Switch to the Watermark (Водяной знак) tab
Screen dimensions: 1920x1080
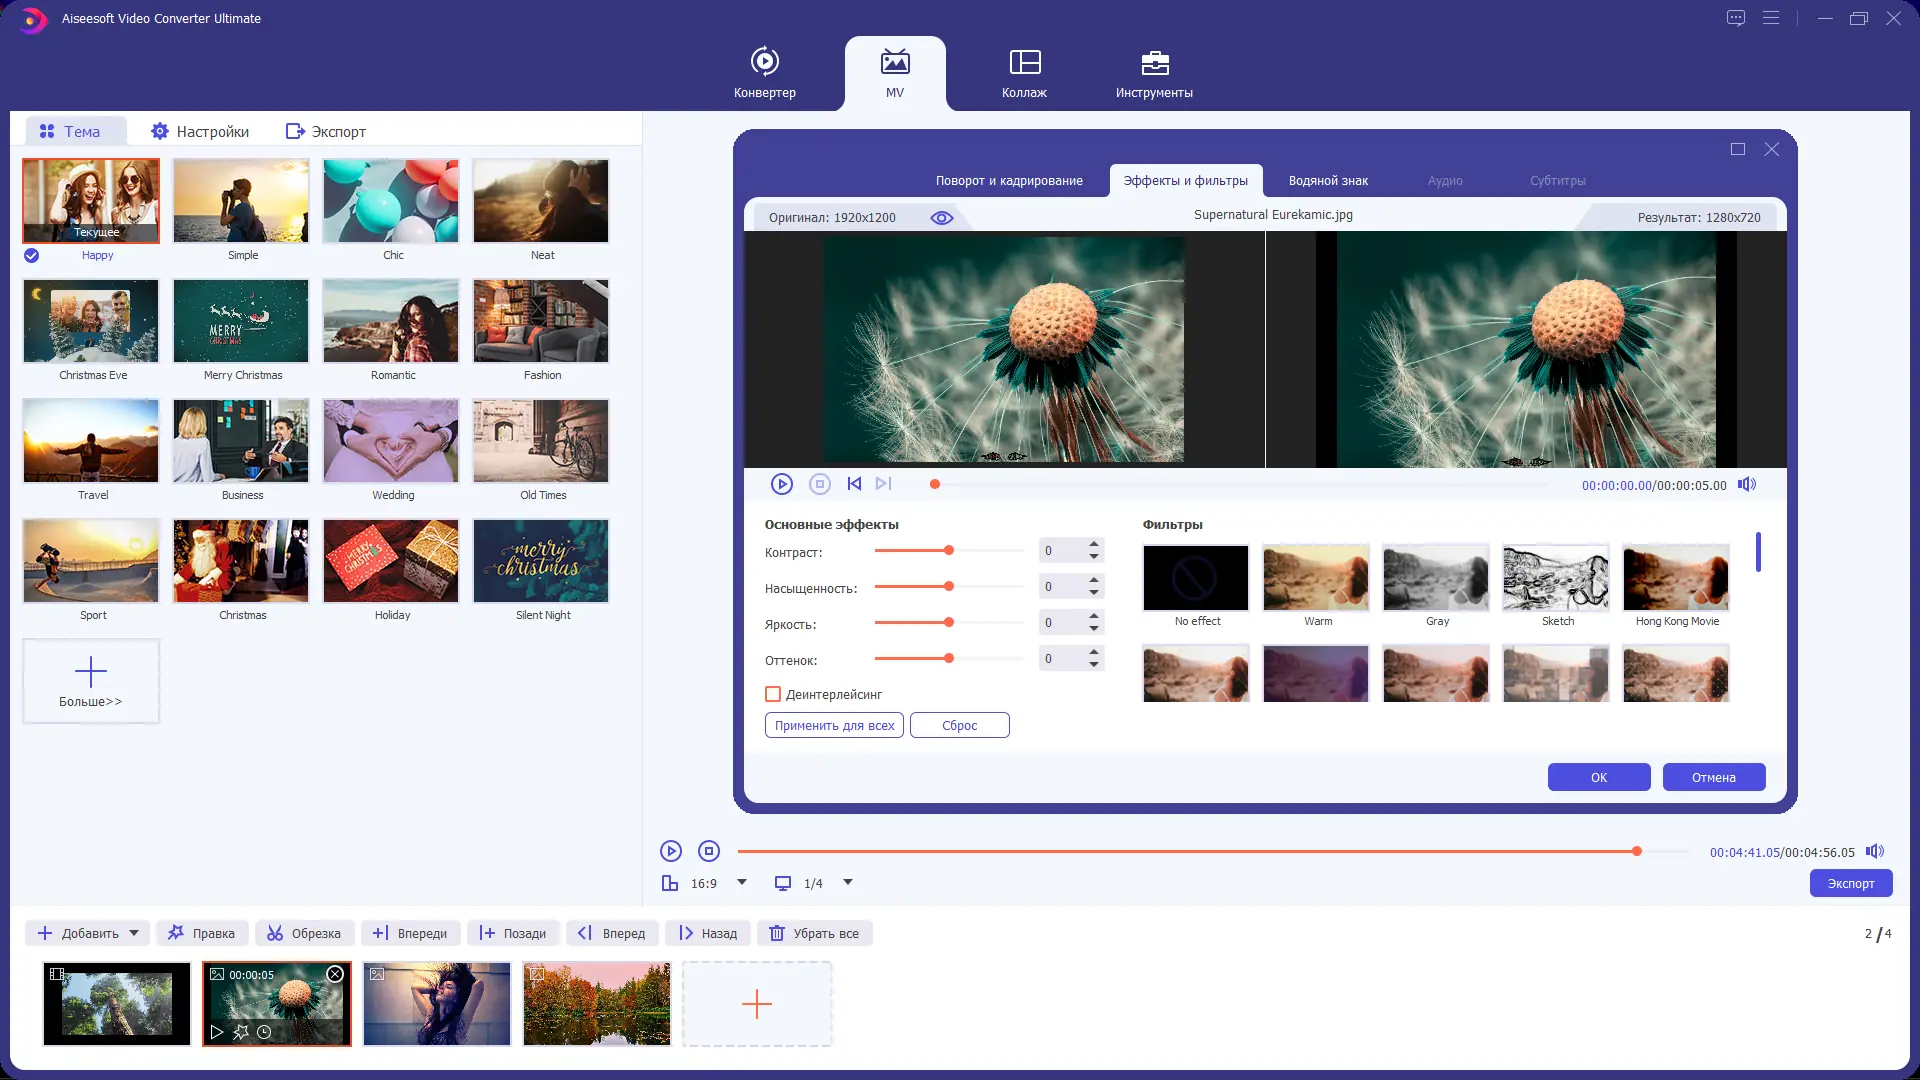tap(1328, 181)
